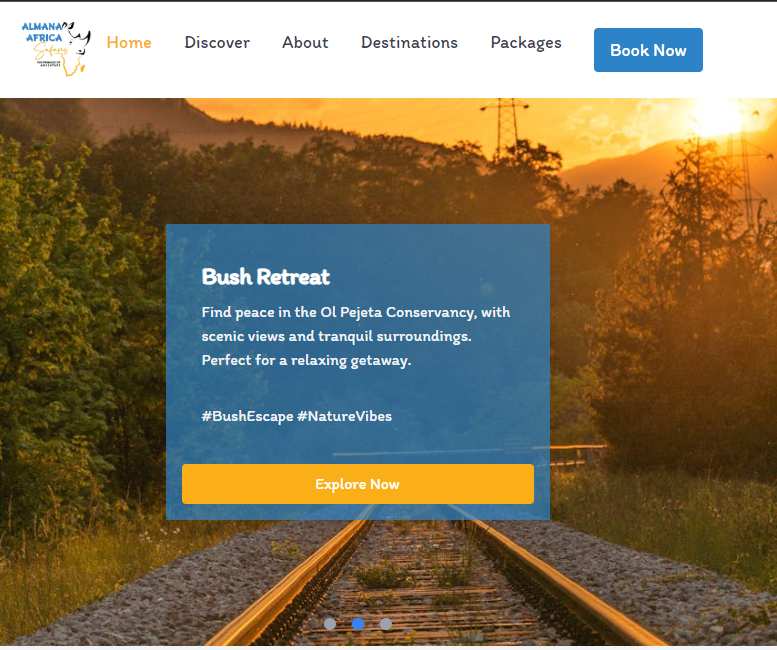Click the #NatureVibes hashtag
This screenshot has width=777, height=650.
(344, 416)
